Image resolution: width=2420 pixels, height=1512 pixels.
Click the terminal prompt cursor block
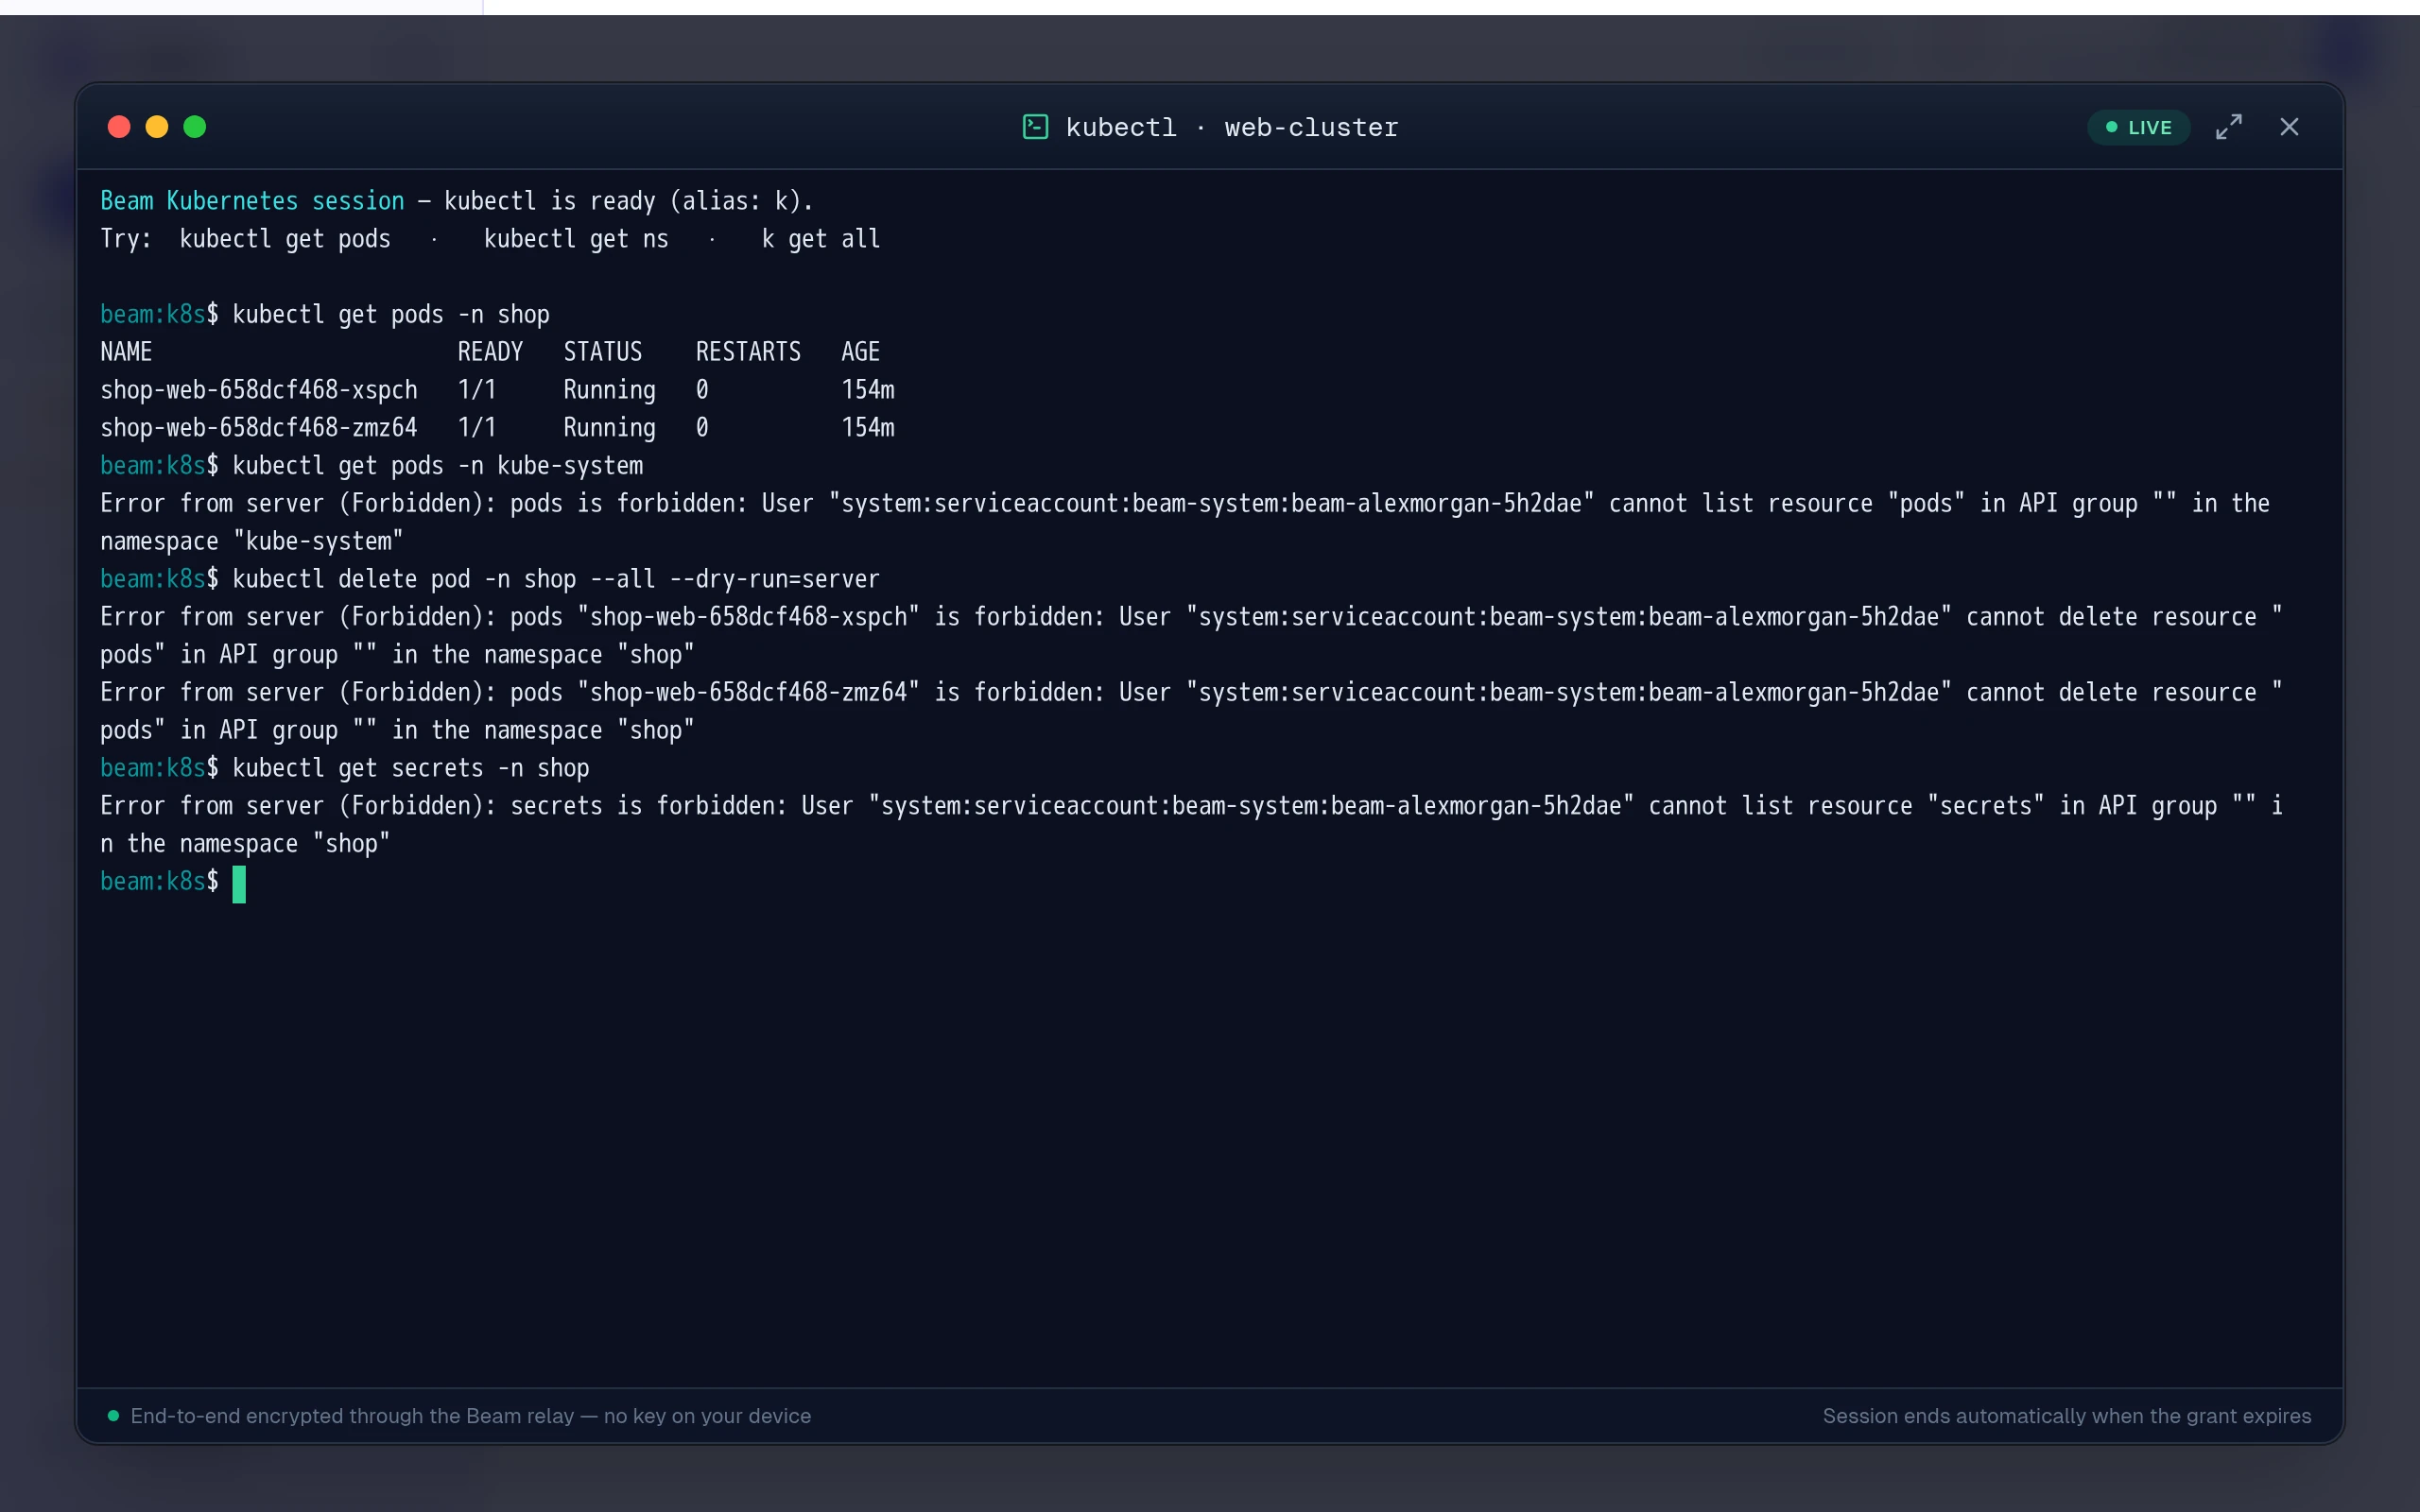(x=239, y=884)
